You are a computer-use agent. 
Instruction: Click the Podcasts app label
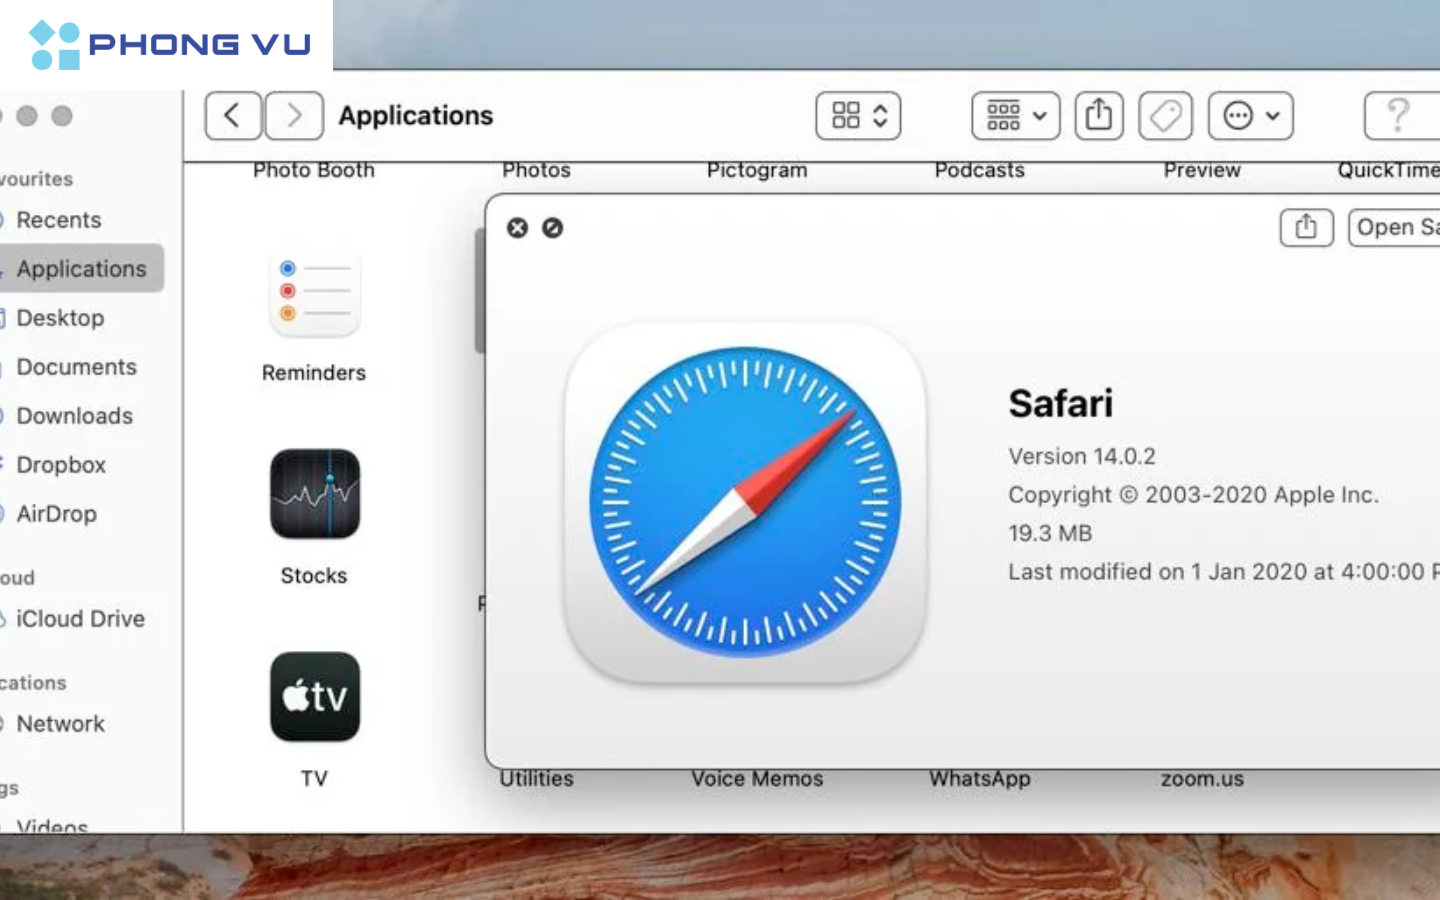(980, 170)
